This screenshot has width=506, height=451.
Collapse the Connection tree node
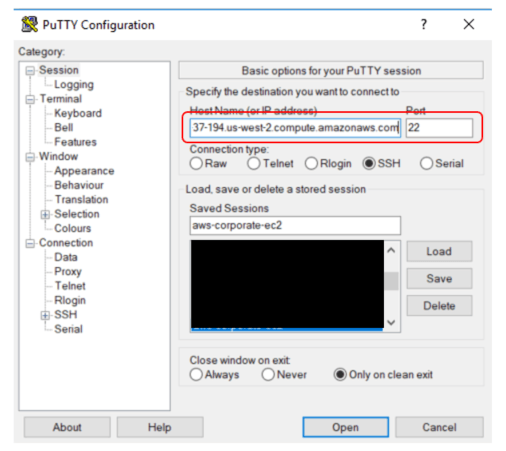point(30,243)
